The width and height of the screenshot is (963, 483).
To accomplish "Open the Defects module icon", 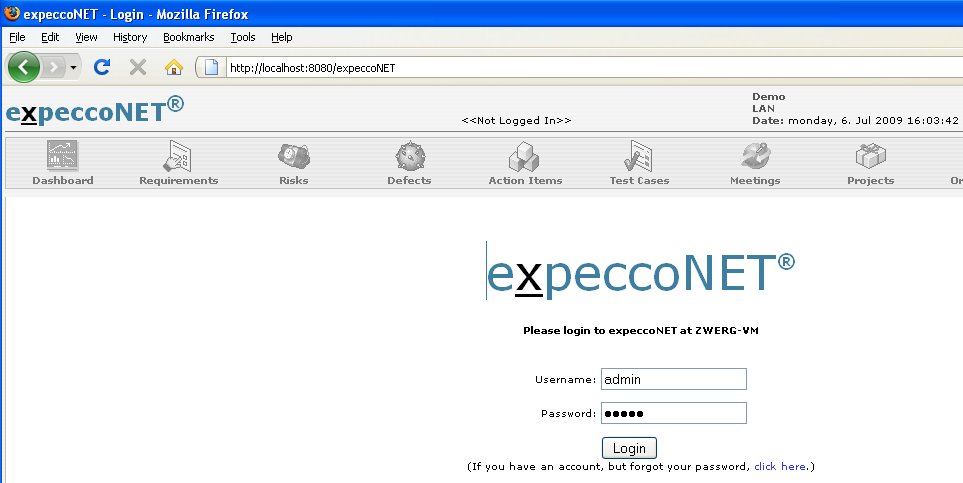I will coord(409,156).
